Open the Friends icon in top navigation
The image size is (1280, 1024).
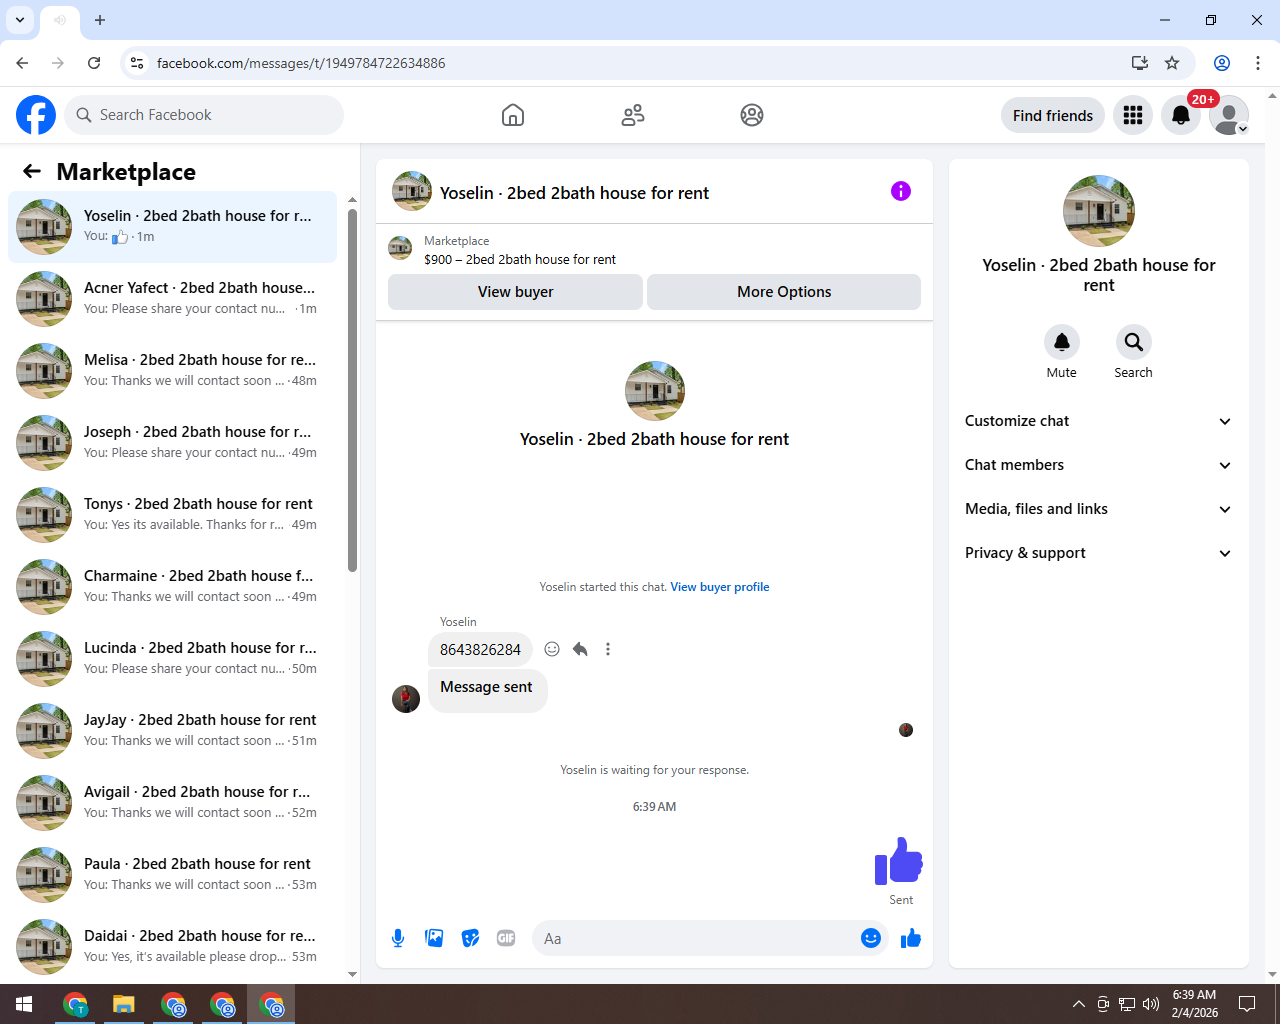[x=633, y=115]
